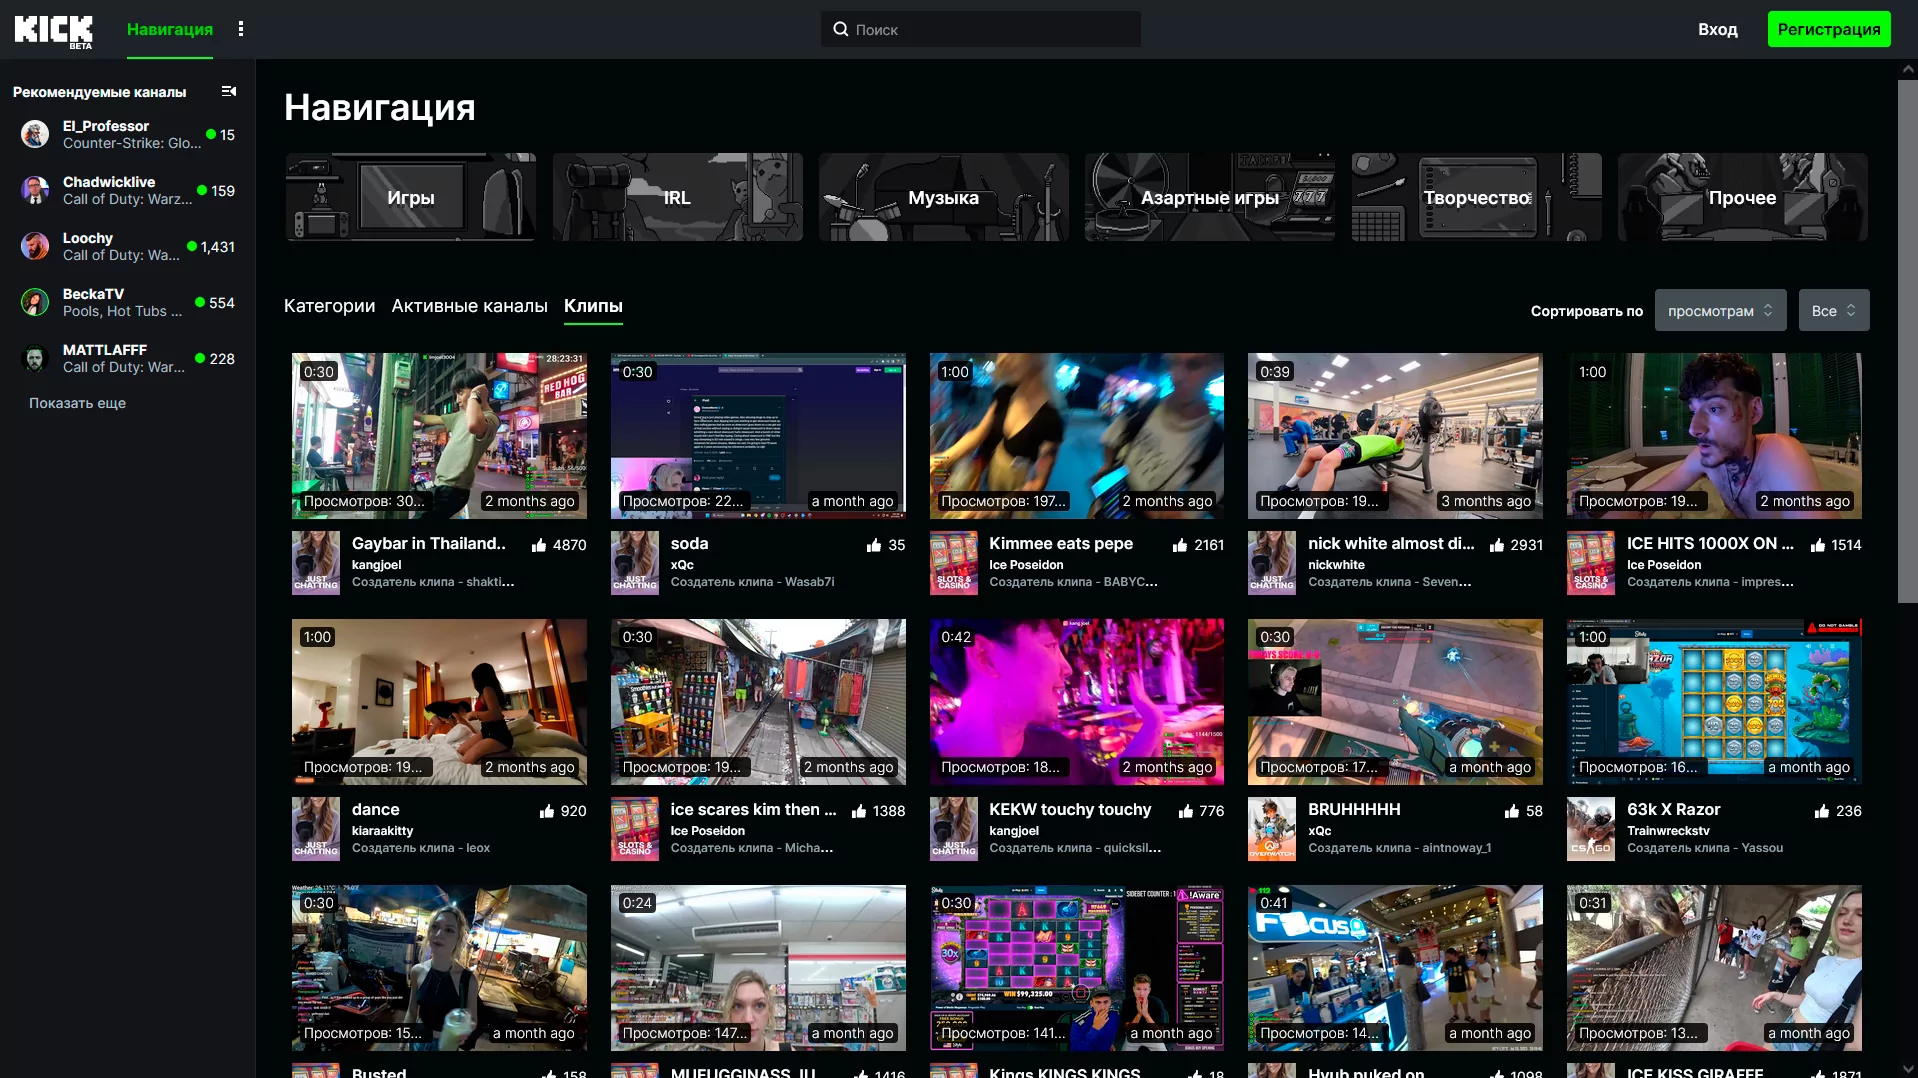The image size is (1918, 1078).
Task: Open MATTLAFFF channel avatar
Action: 35,358
